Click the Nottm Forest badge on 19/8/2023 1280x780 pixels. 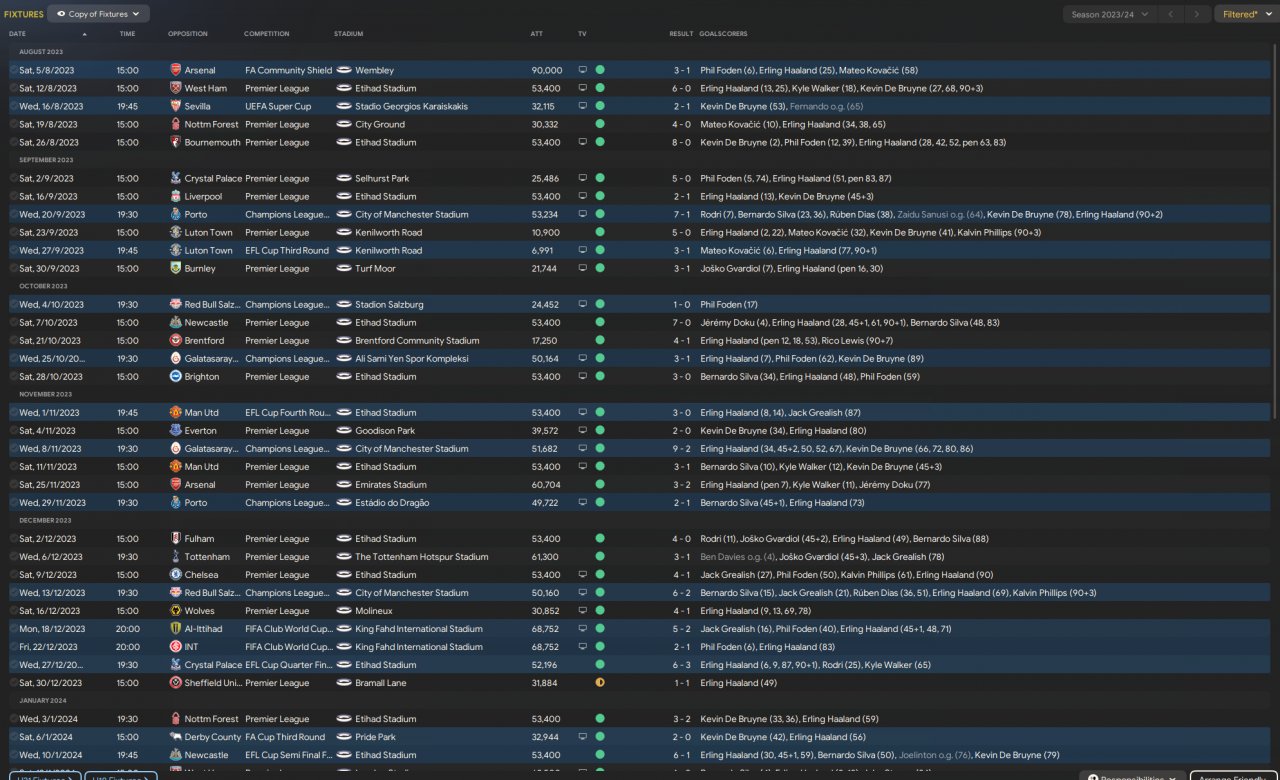176,125
